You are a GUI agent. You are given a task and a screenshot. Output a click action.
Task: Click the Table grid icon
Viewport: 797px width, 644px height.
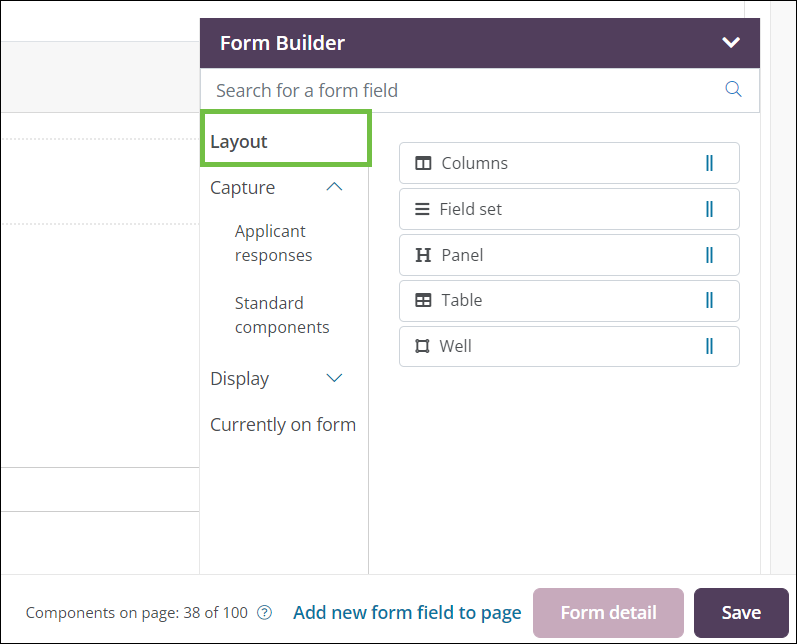424,300
